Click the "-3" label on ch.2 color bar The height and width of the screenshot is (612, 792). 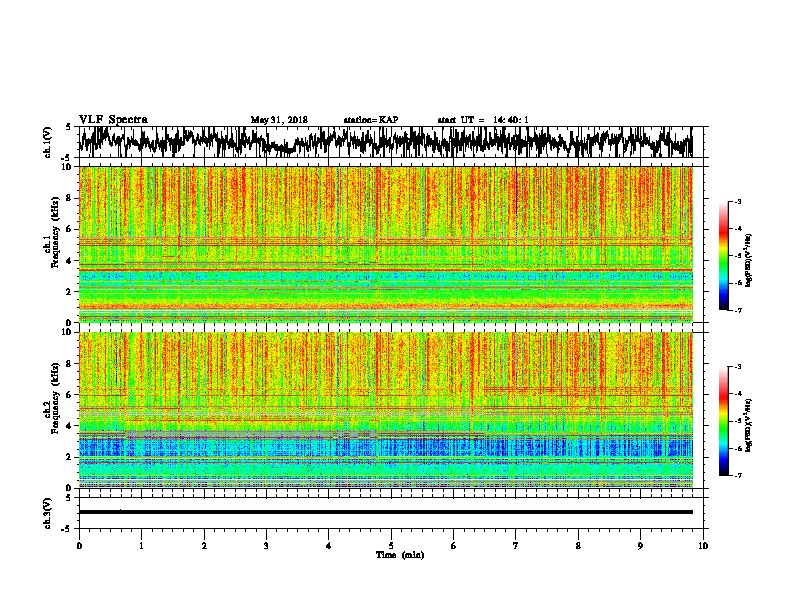pos(737,366)
